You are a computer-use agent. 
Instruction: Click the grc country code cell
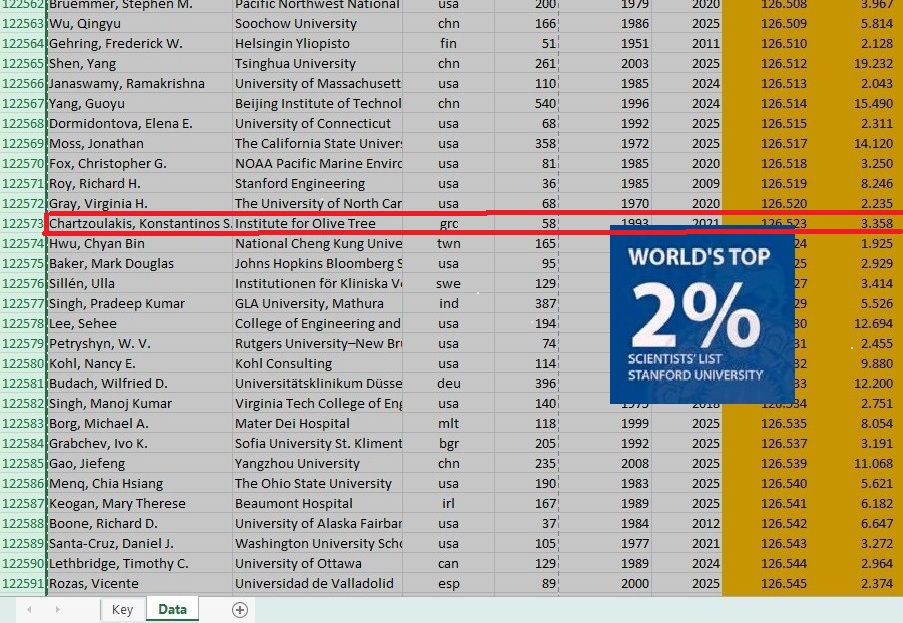[449, 223]
